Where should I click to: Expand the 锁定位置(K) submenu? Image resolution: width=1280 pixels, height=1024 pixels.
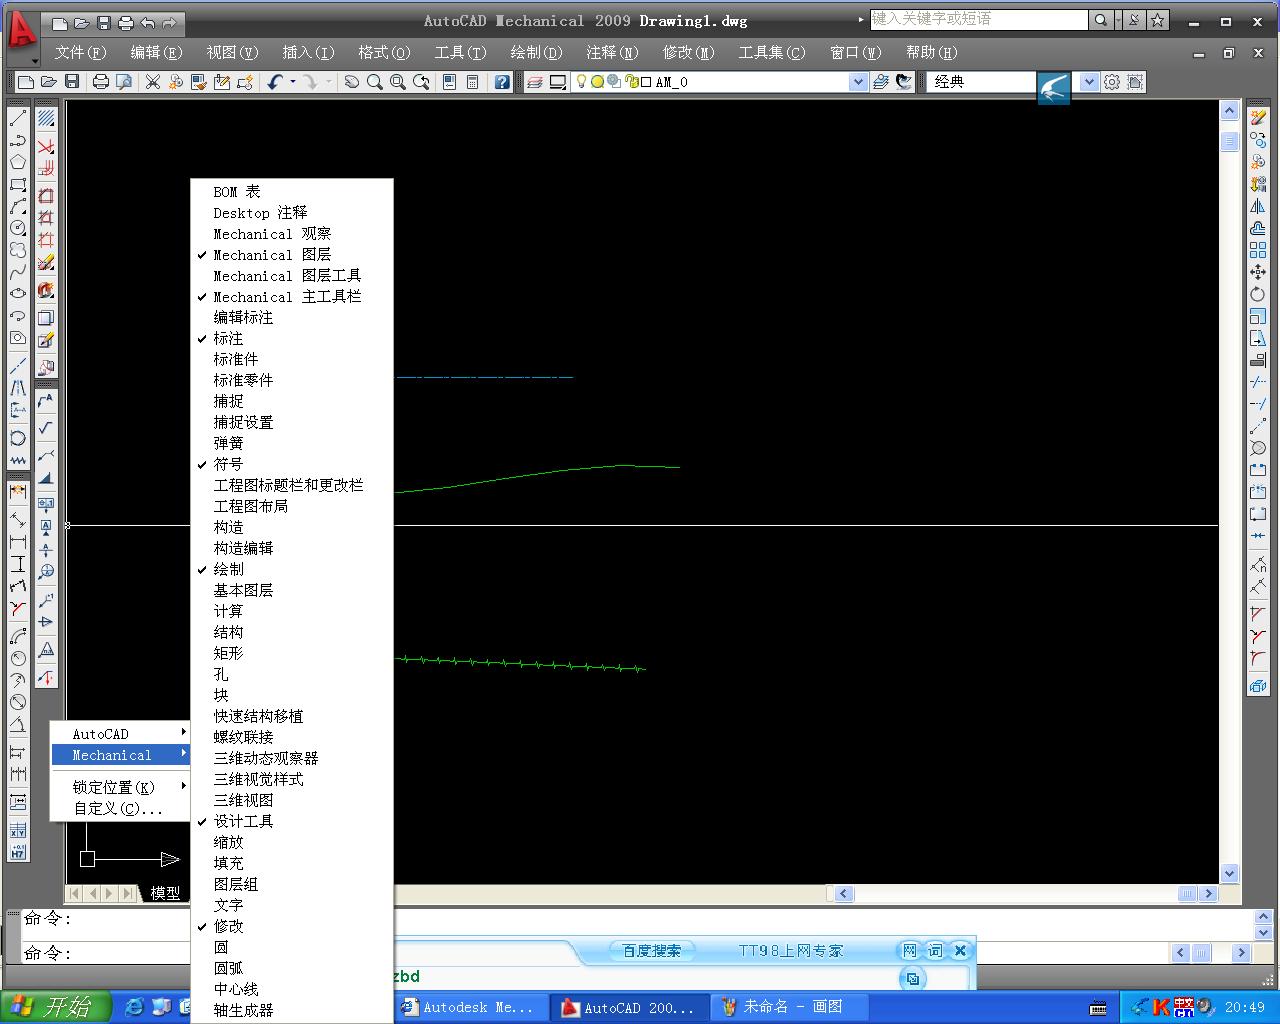(x=121, y=787)
